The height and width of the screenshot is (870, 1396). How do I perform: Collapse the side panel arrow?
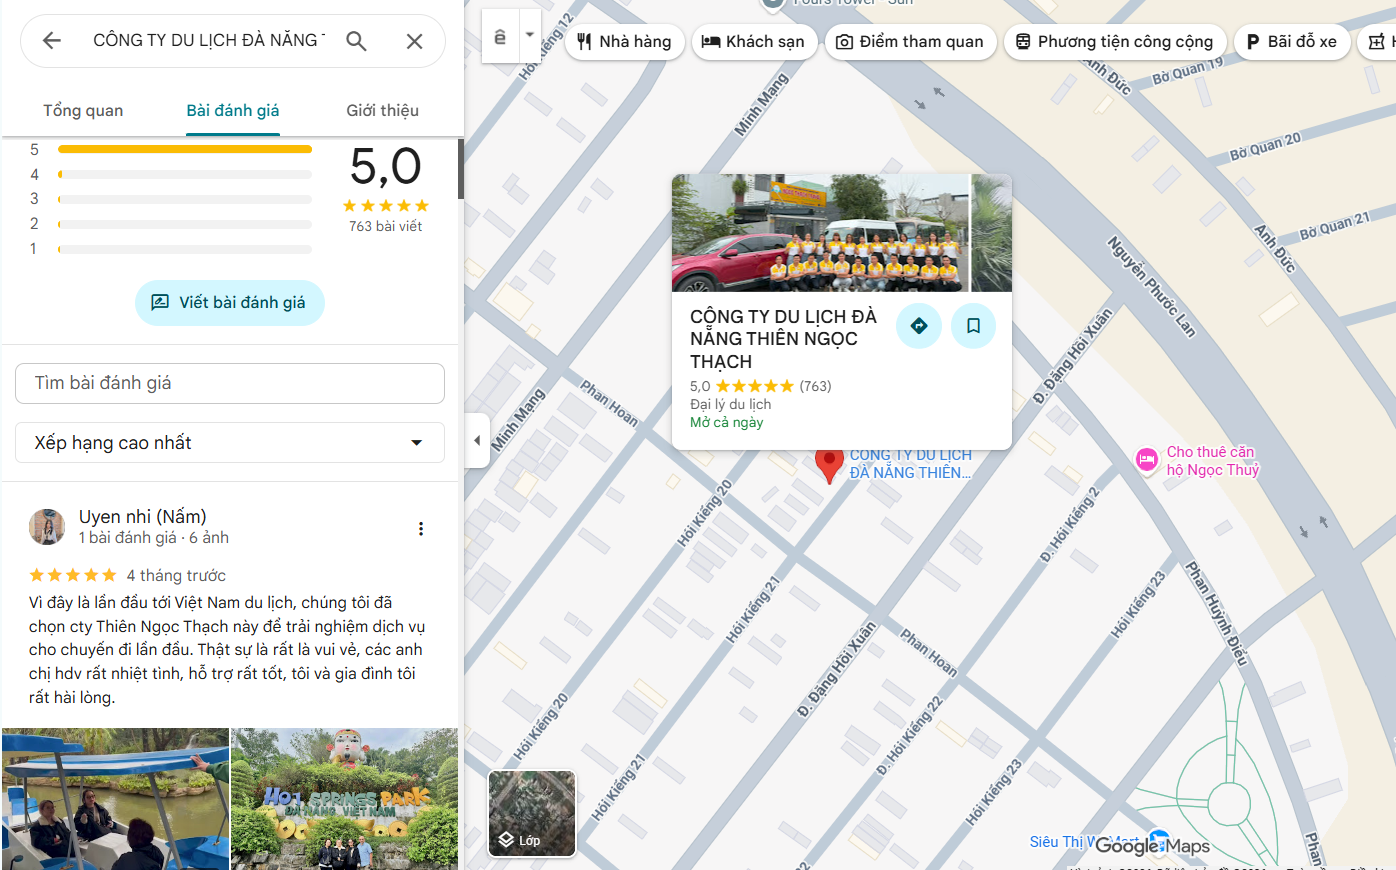(477, 440)
